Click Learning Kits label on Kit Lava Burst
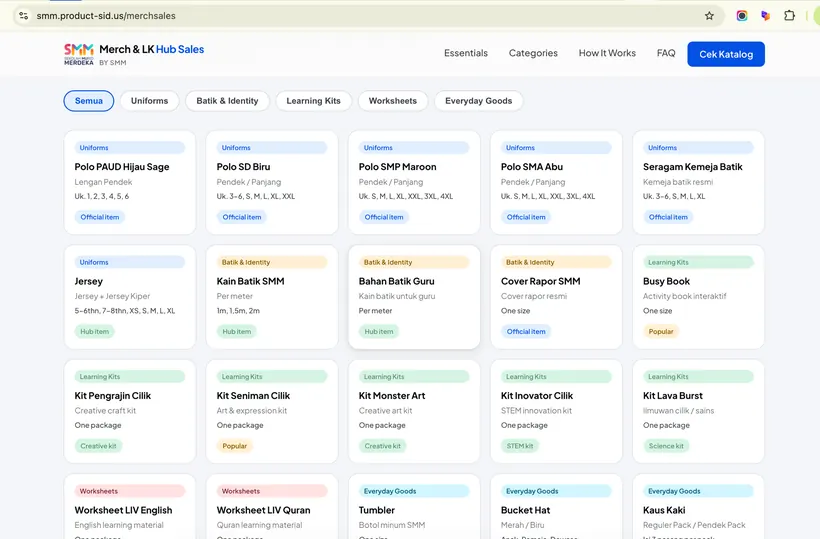The image size is (820, 539). pos(698,377)
